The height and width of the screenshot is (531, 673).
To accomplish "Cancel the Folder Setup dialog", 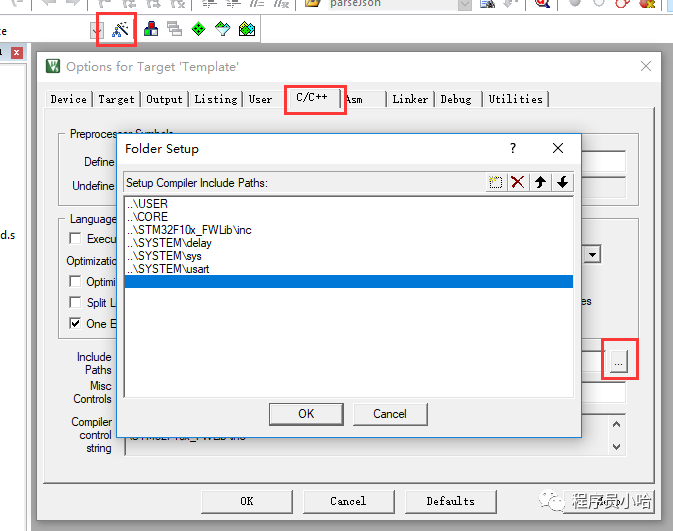I will [390, 414].
